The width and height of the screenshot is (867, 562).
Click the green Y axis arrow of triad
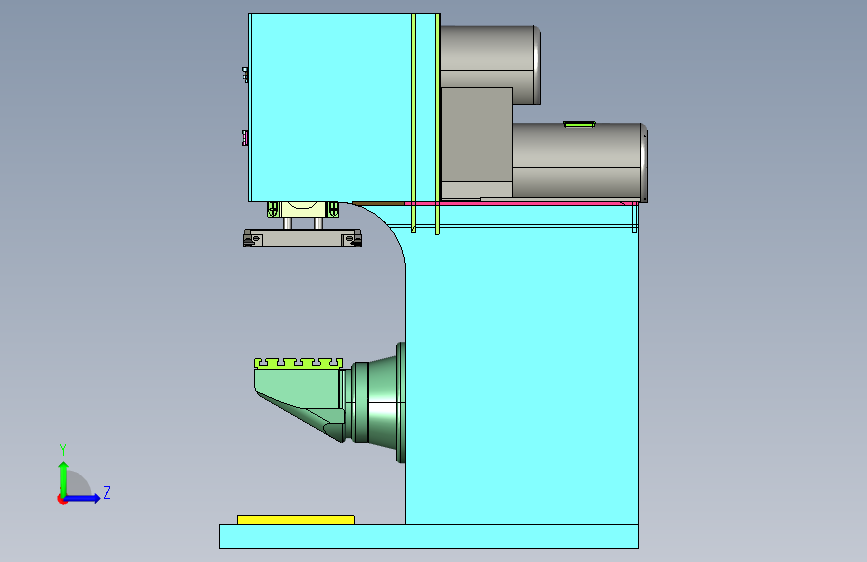[x=64, y=480]
